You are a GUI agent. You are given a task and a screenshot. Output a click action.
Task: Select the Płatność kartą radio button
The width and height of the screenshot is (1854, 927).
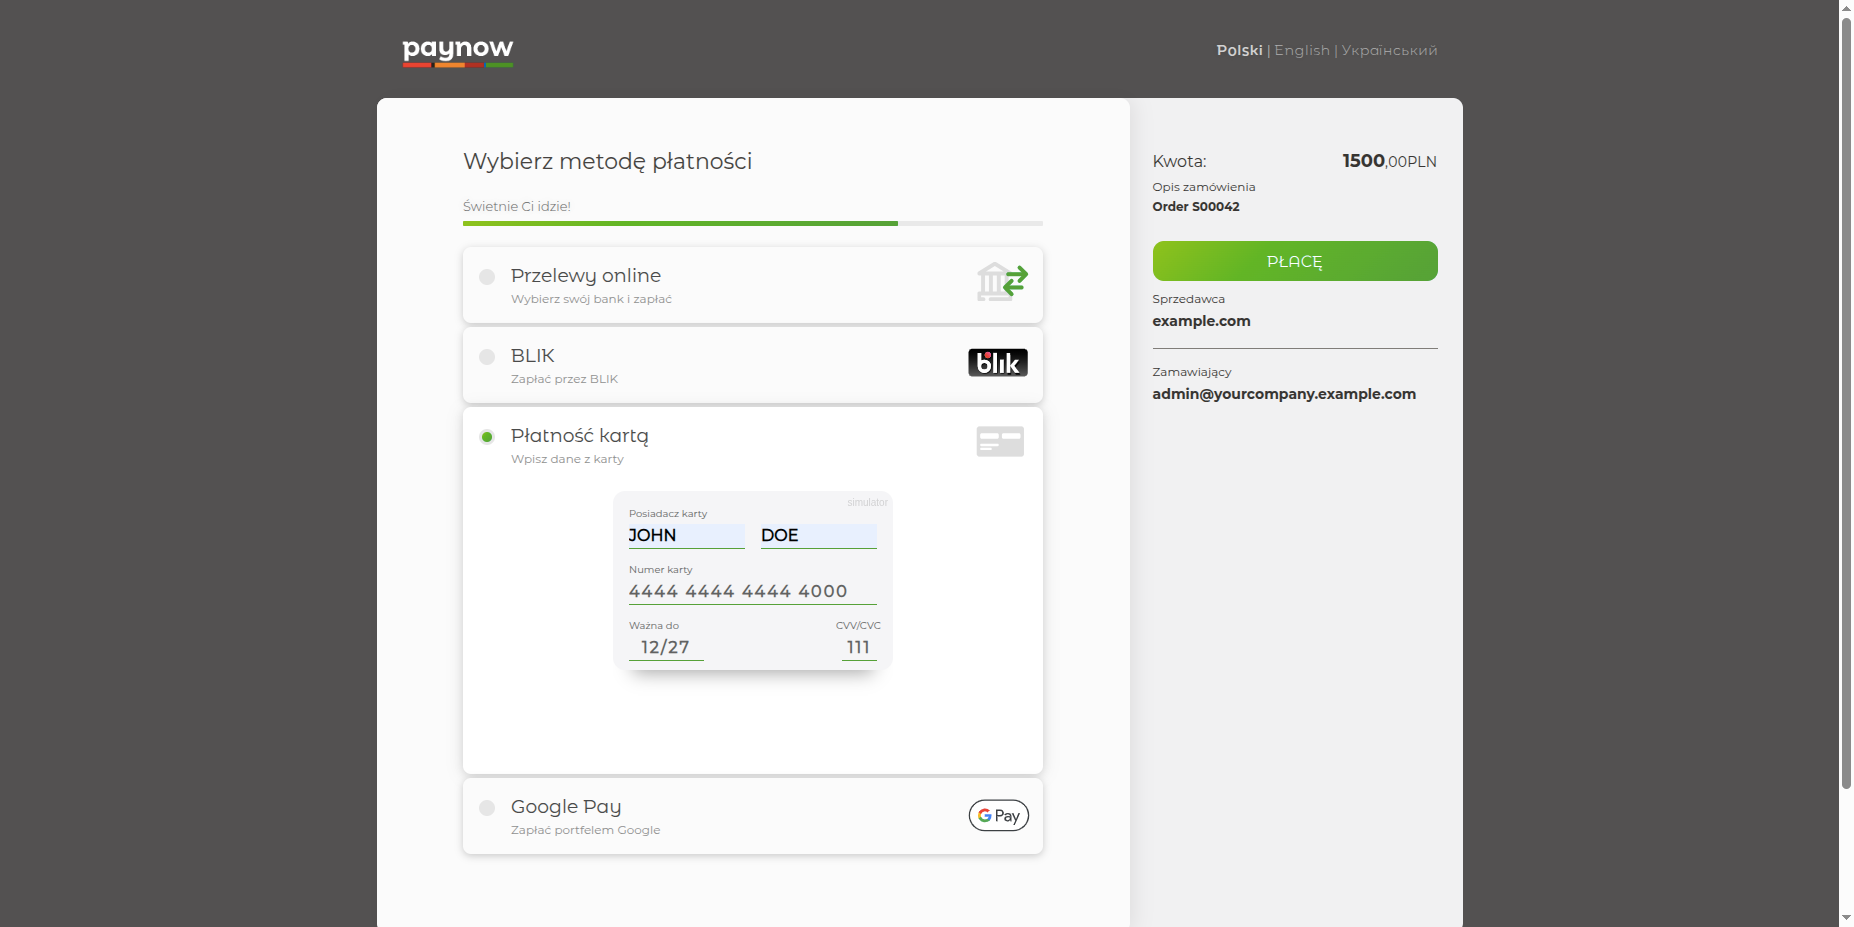point(487,437)
